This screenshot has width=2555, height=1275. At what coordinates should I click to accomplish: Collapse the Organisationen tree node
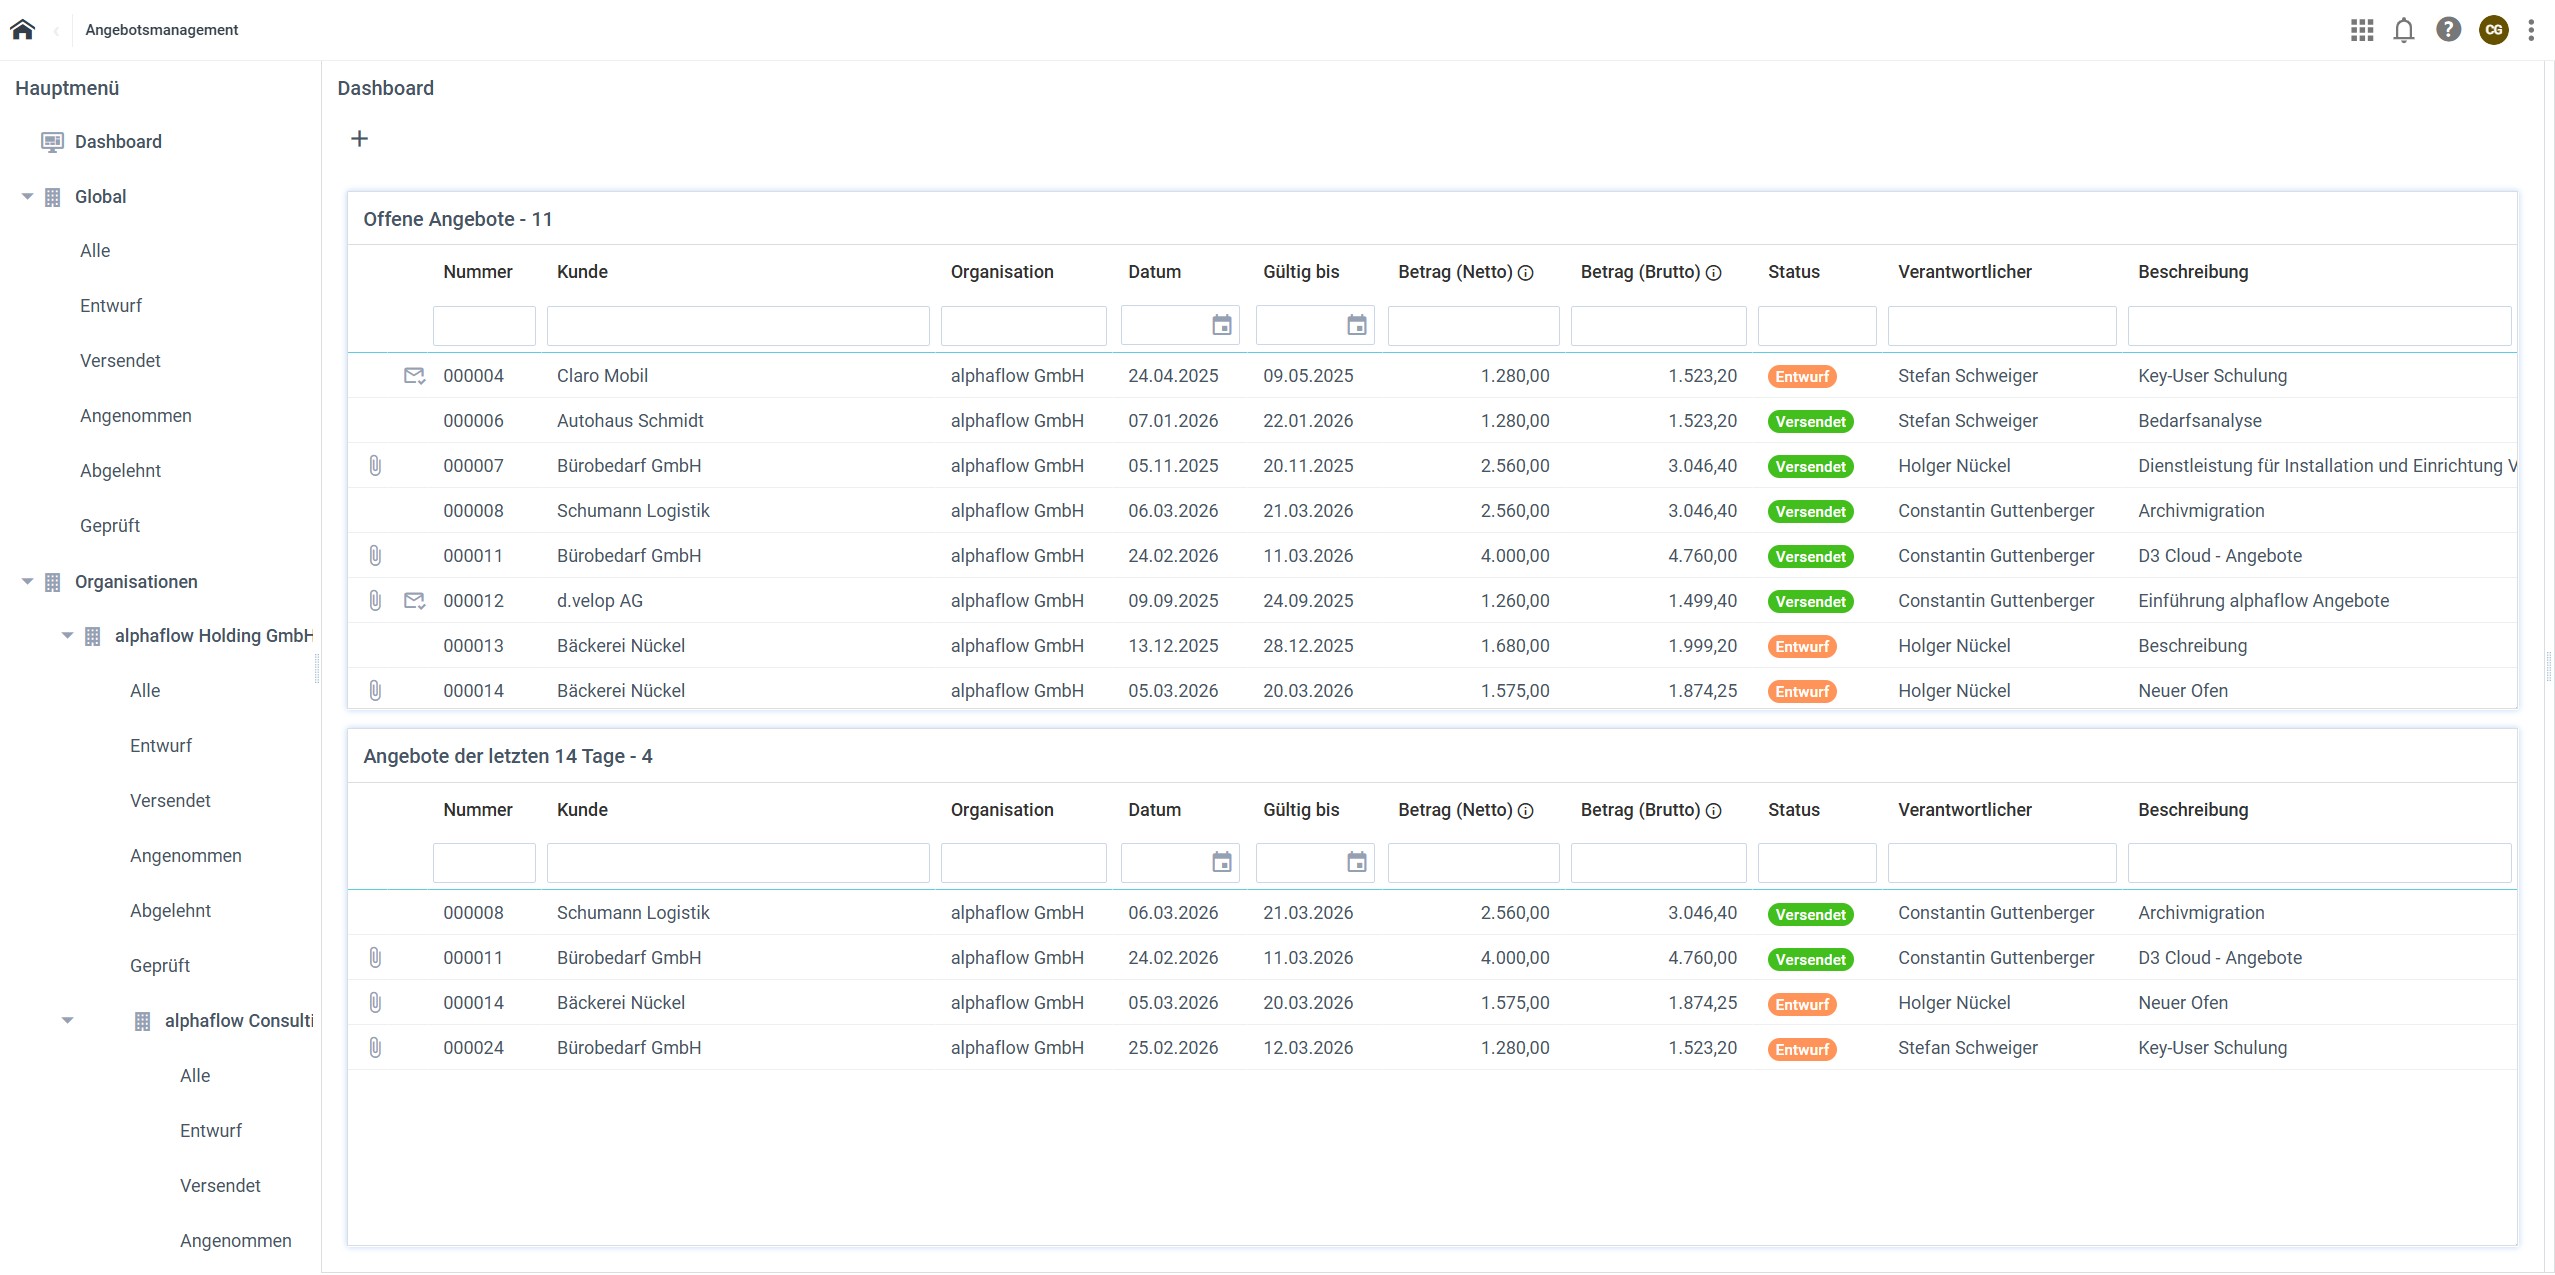28,582
